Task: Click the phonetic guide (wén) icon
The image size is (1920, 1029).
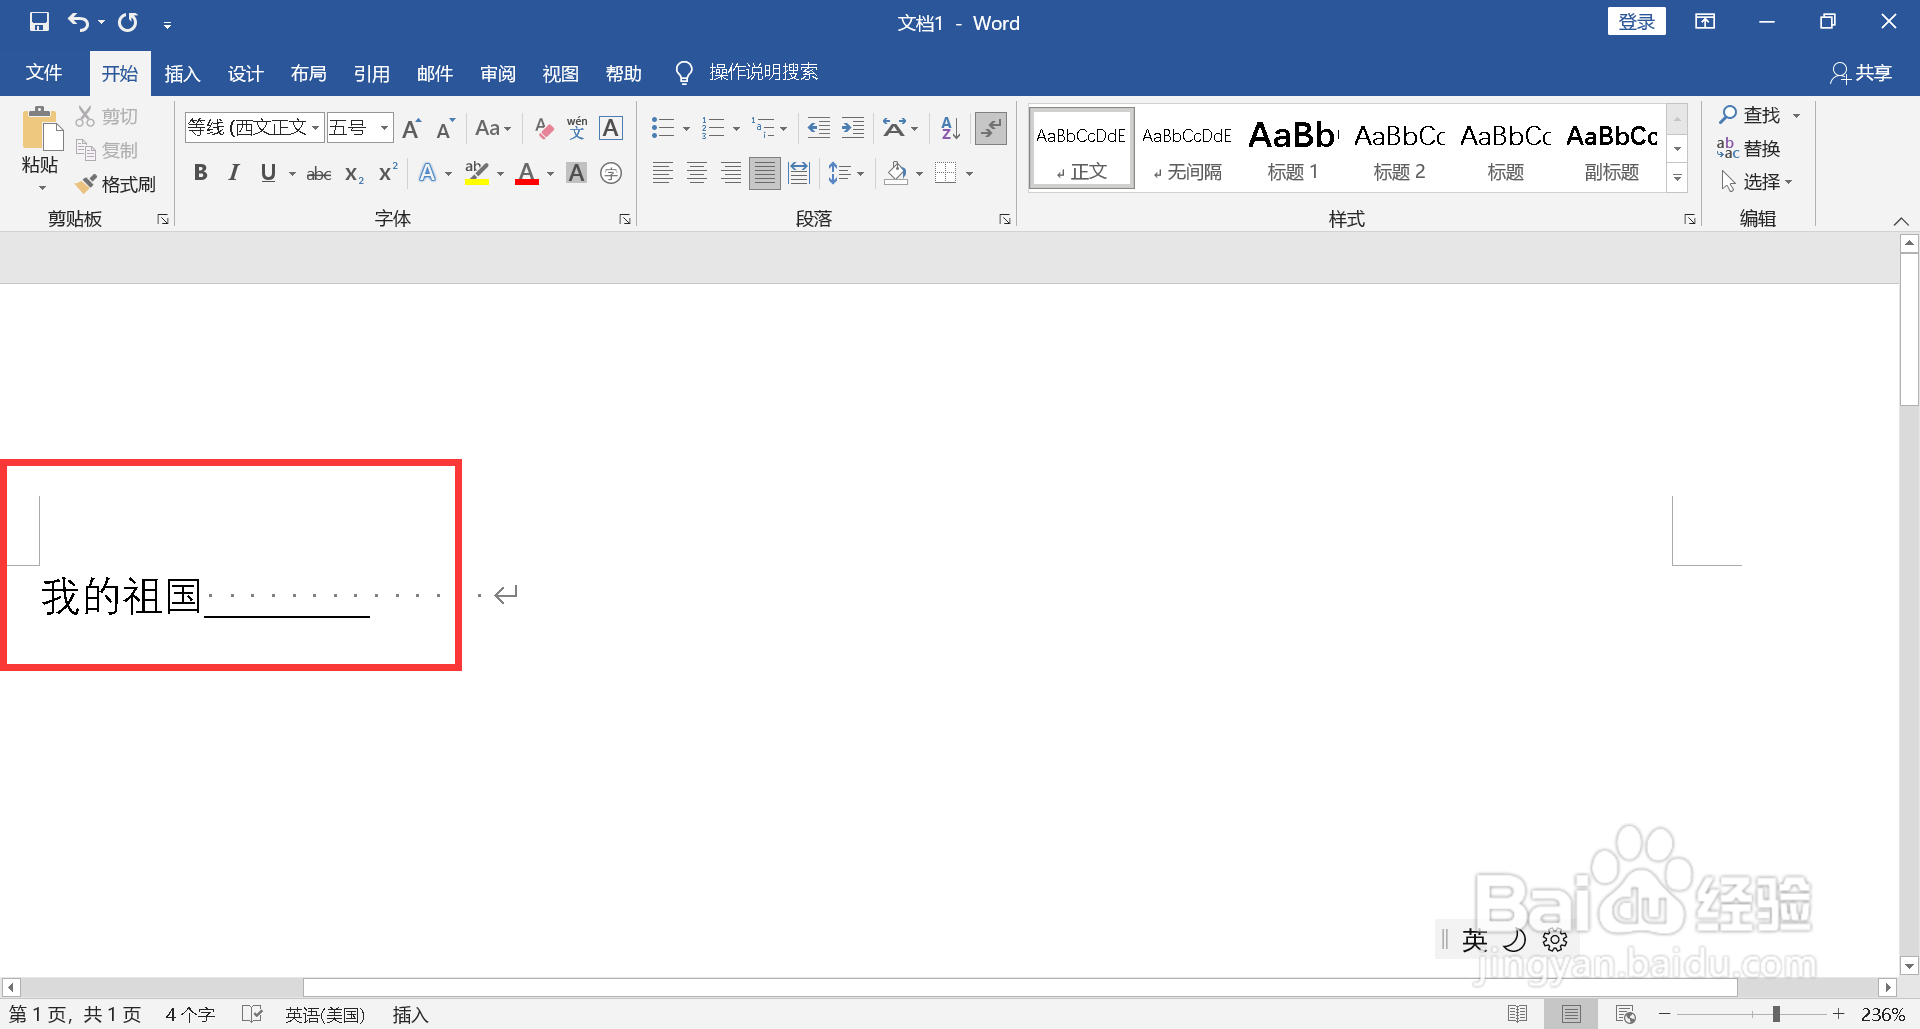Action: pos(577,128)
